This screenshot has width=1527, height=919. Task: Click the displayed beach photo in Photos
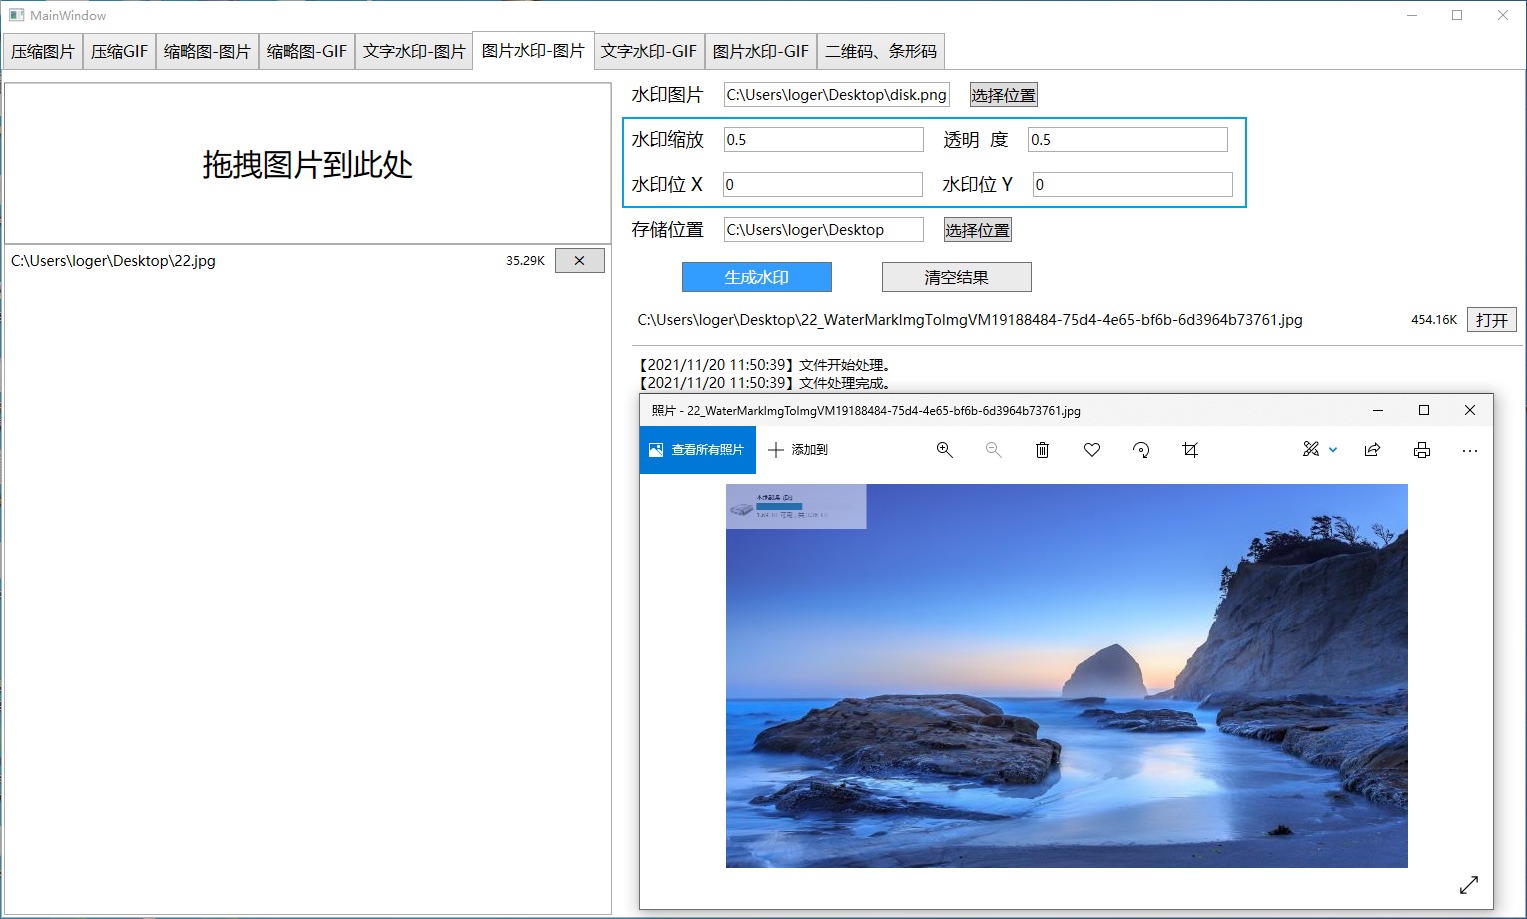pyautogui.click(x=1066, y=676)
